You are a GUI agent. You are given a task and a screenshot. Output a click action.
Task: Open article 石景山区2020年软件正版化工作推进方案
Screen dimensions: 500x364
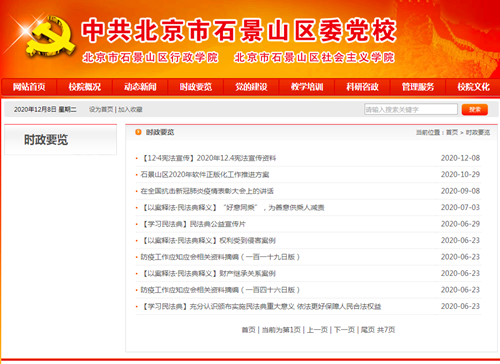coord(205,175)
